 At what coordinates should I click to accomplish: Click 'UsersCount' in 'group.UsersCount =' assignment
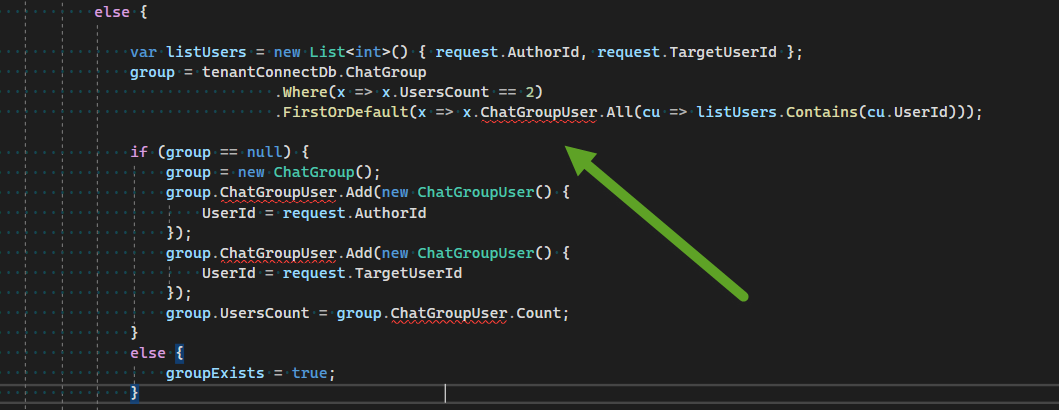pos(264,313)
